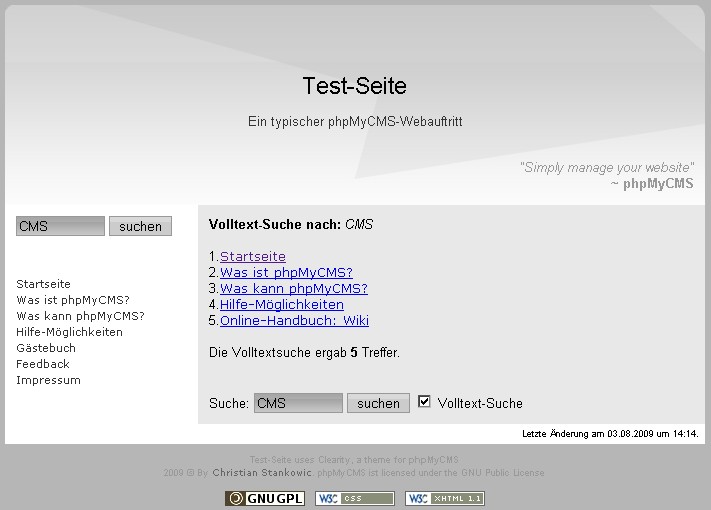Click the GNU GPL license badge

pos(264,498)
